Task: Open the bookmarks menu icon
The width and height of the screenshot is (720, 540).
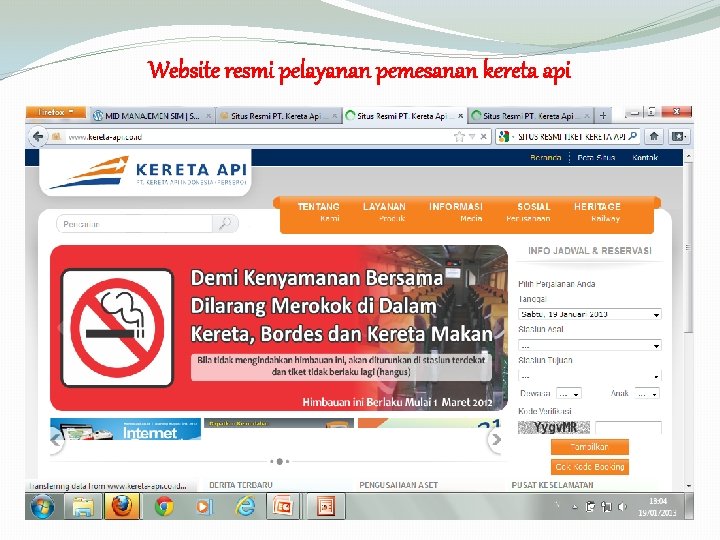Action: tap(679, 136)
